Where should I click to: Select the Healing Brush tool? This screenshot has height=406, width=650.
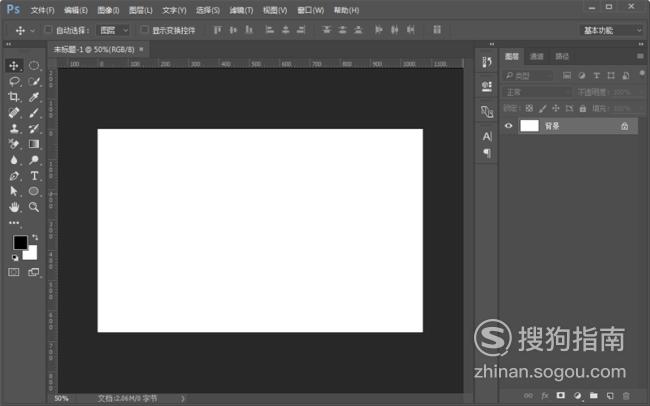14,113
